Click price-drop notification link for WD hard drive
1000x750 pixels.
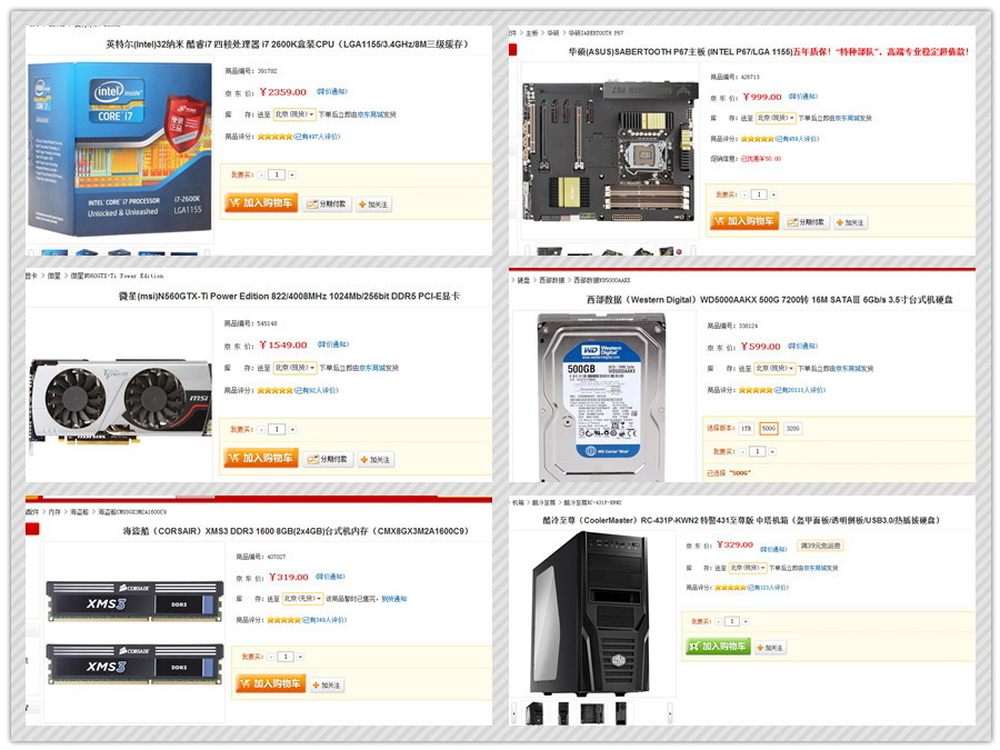[802, 346]
